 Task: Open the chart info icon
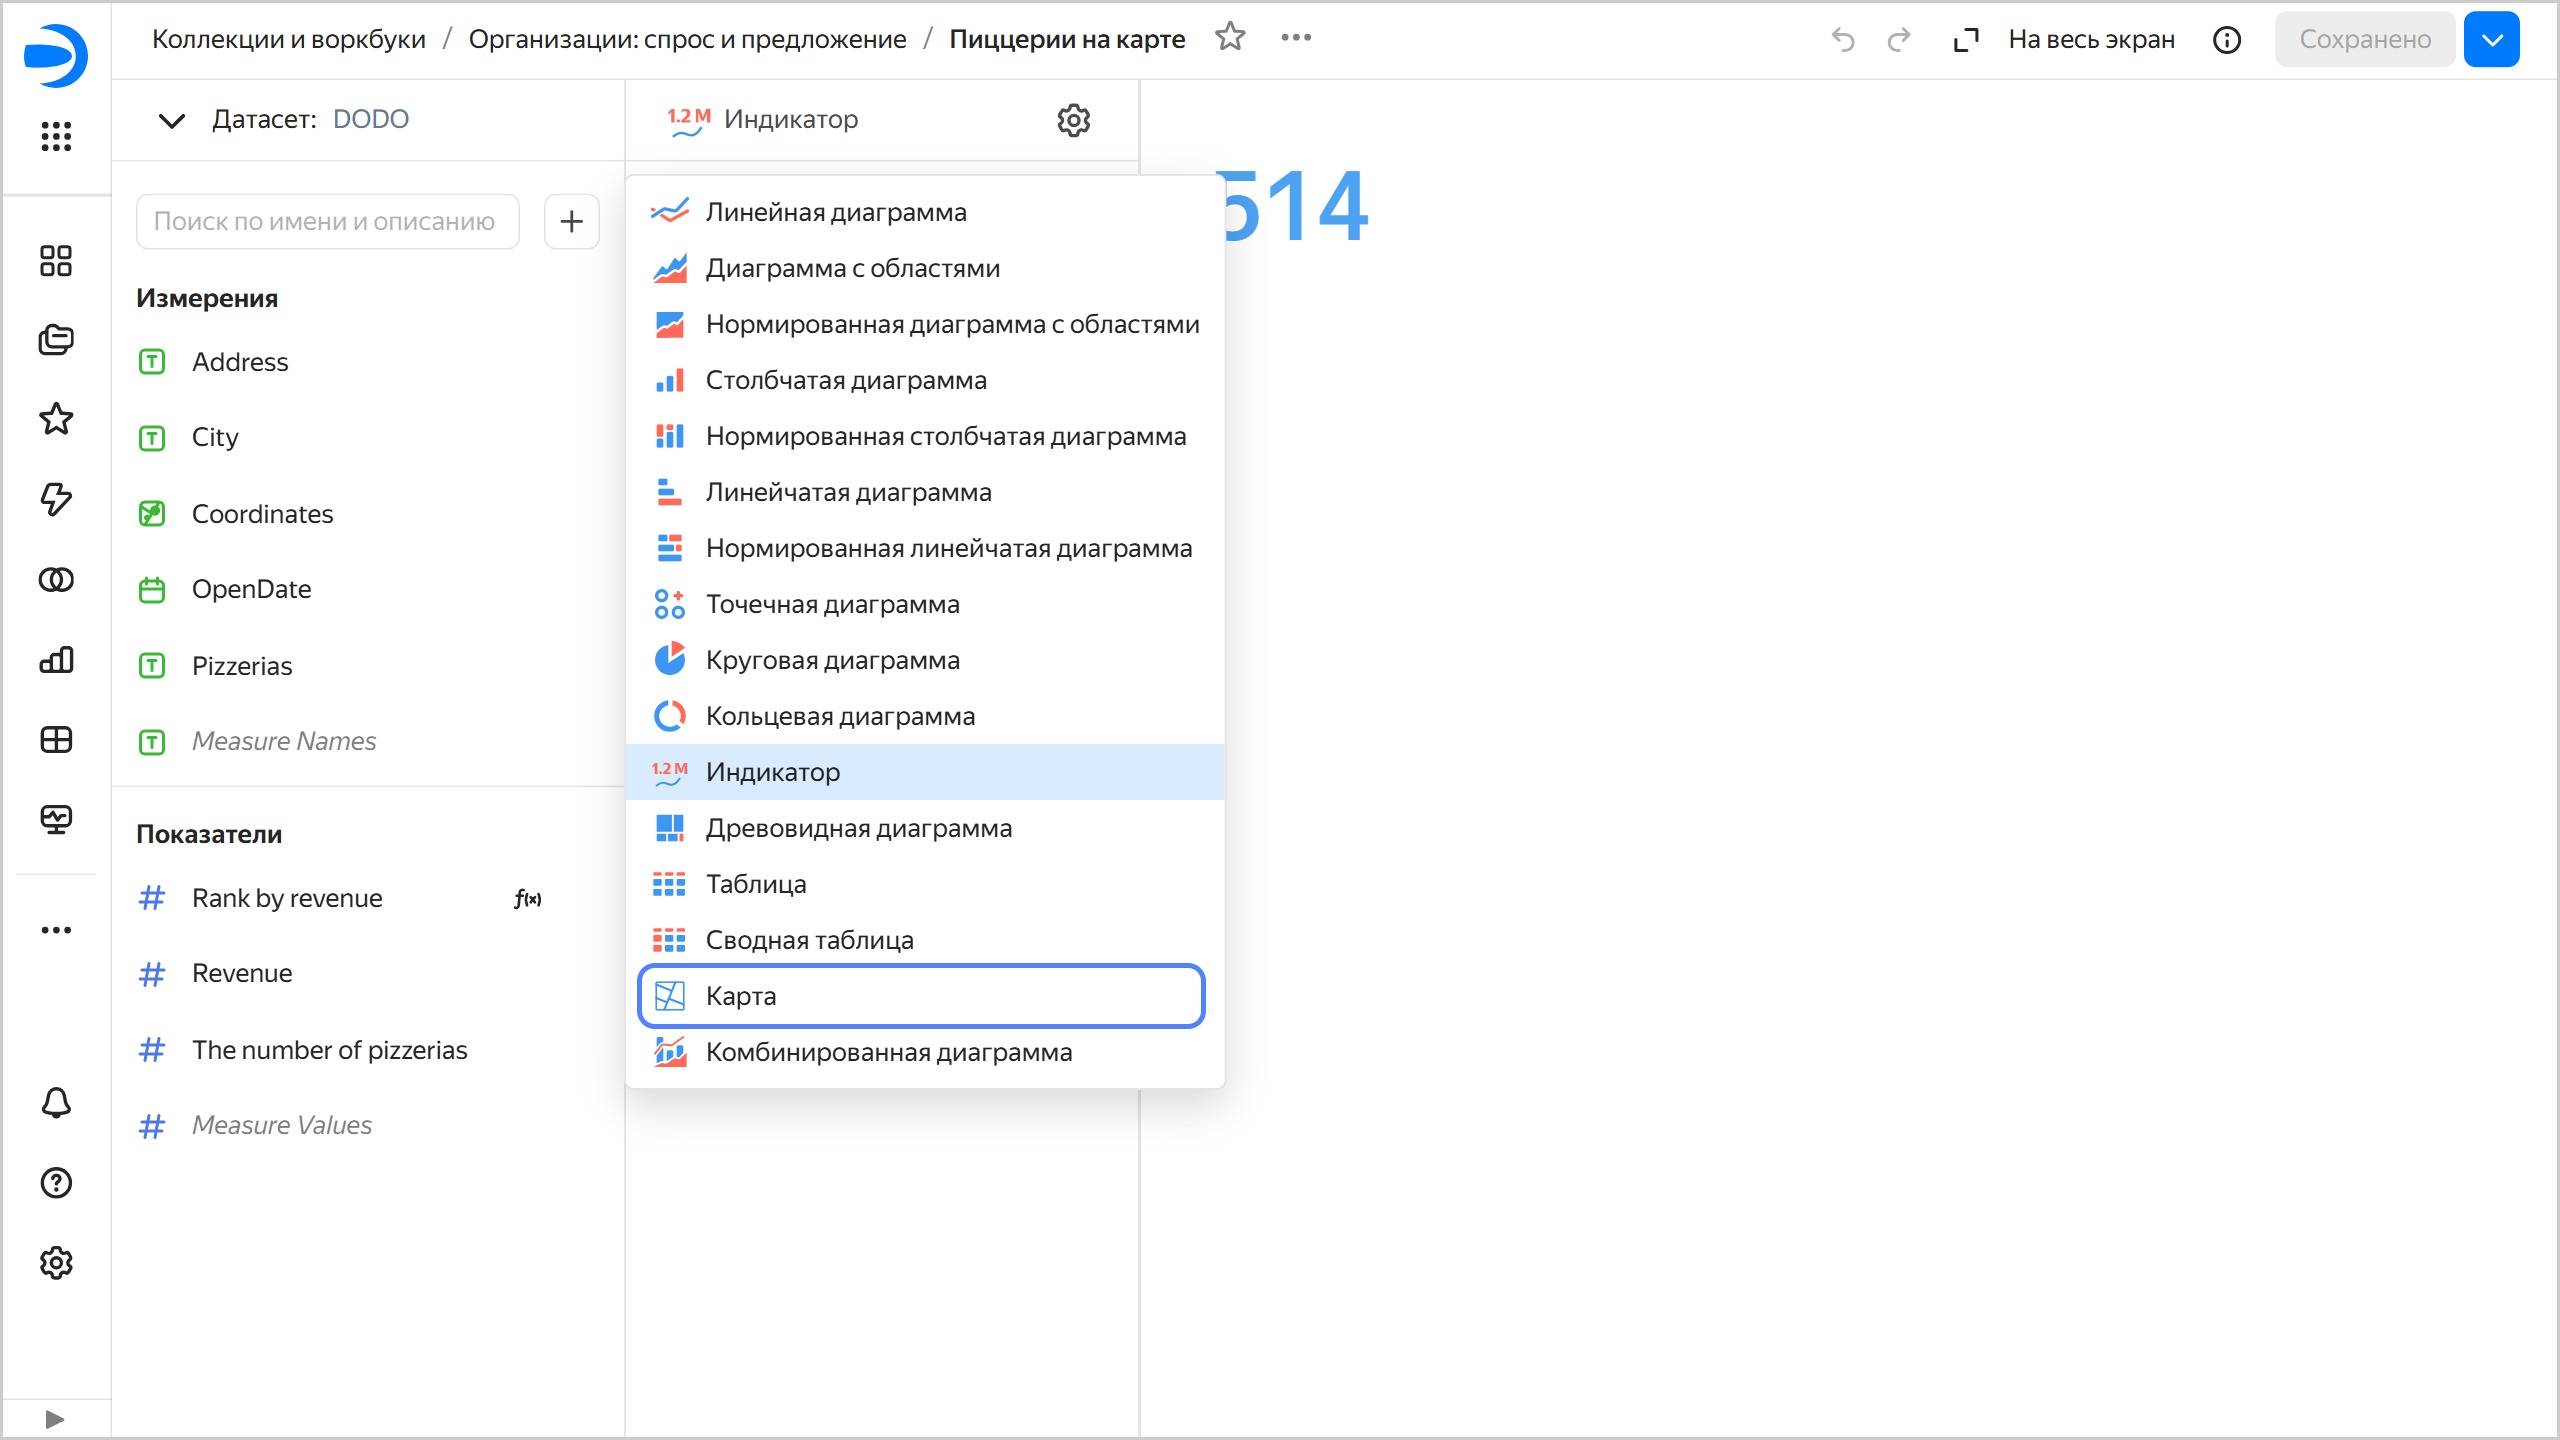click(x=2227, y=40)
